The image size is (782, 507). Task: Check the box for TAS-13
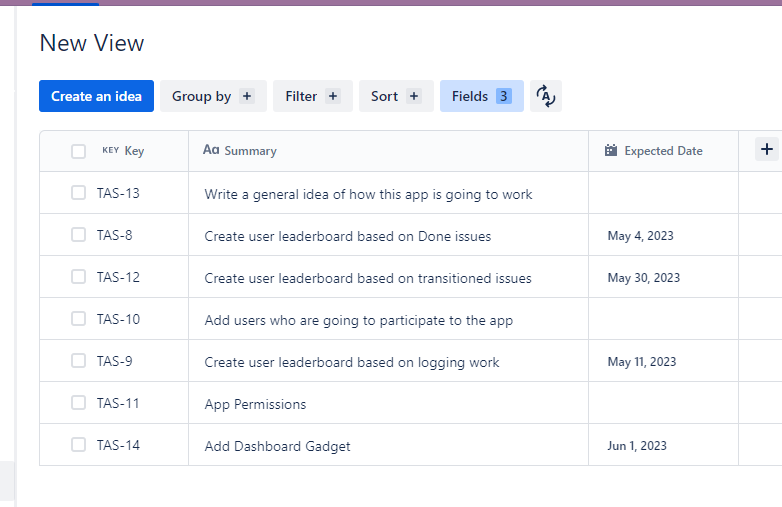pyautogui.click(x=78, y=192)
